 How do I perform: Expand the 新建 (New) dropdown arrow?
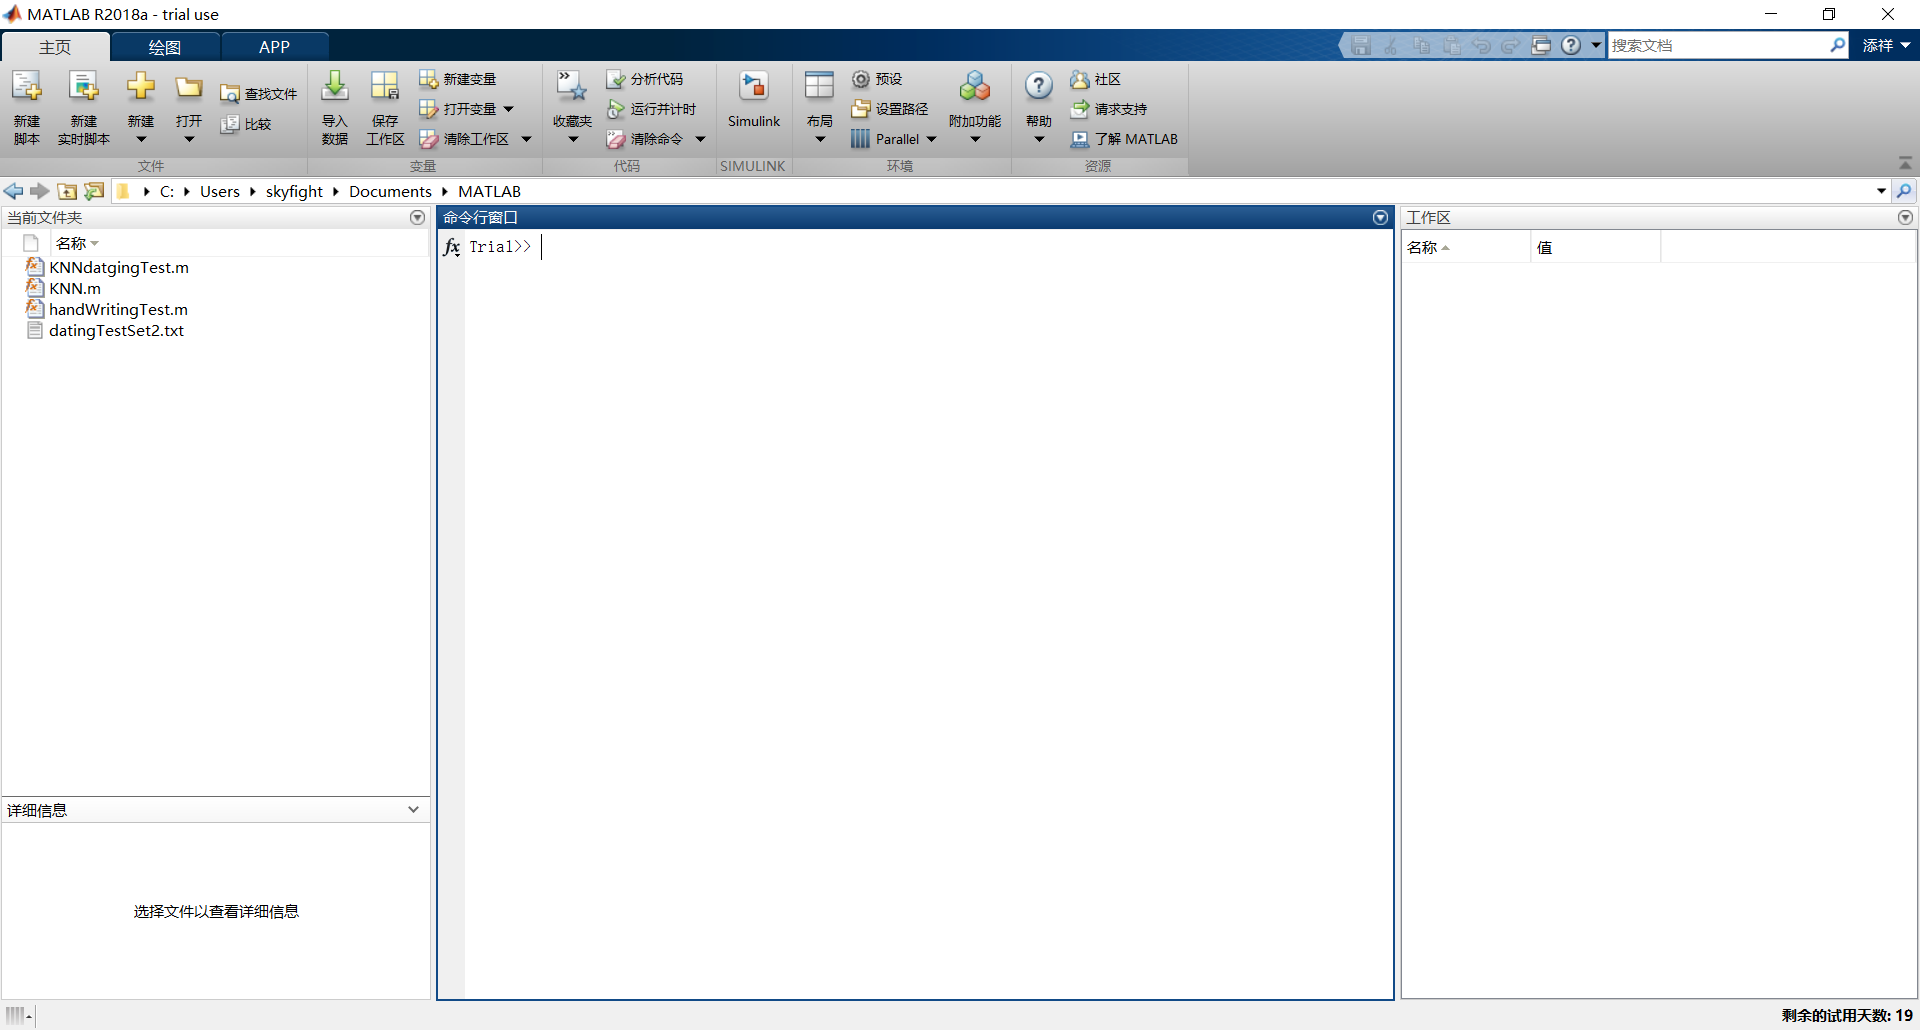(141, 140)
